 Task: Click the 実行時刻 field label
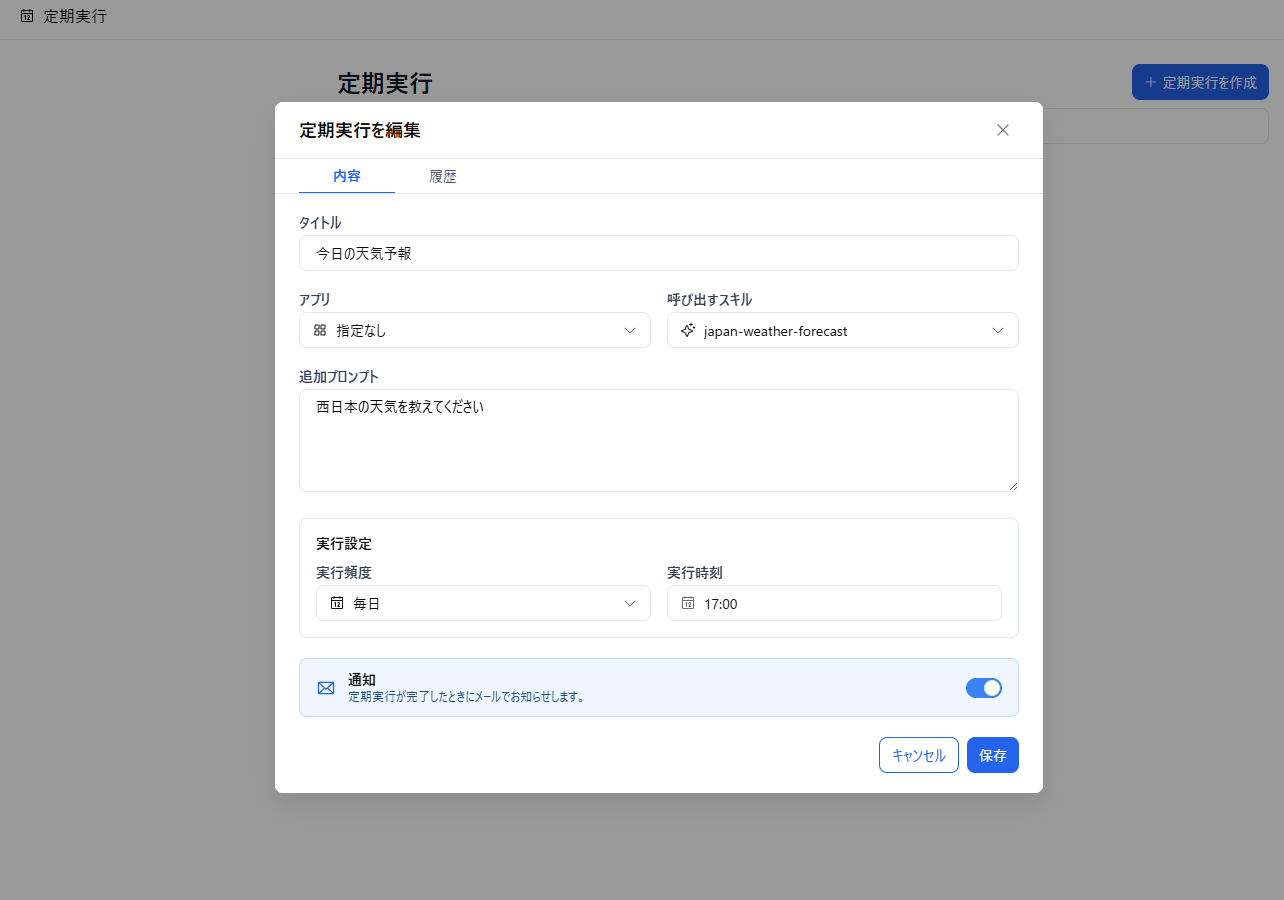[x=695, y=573]
